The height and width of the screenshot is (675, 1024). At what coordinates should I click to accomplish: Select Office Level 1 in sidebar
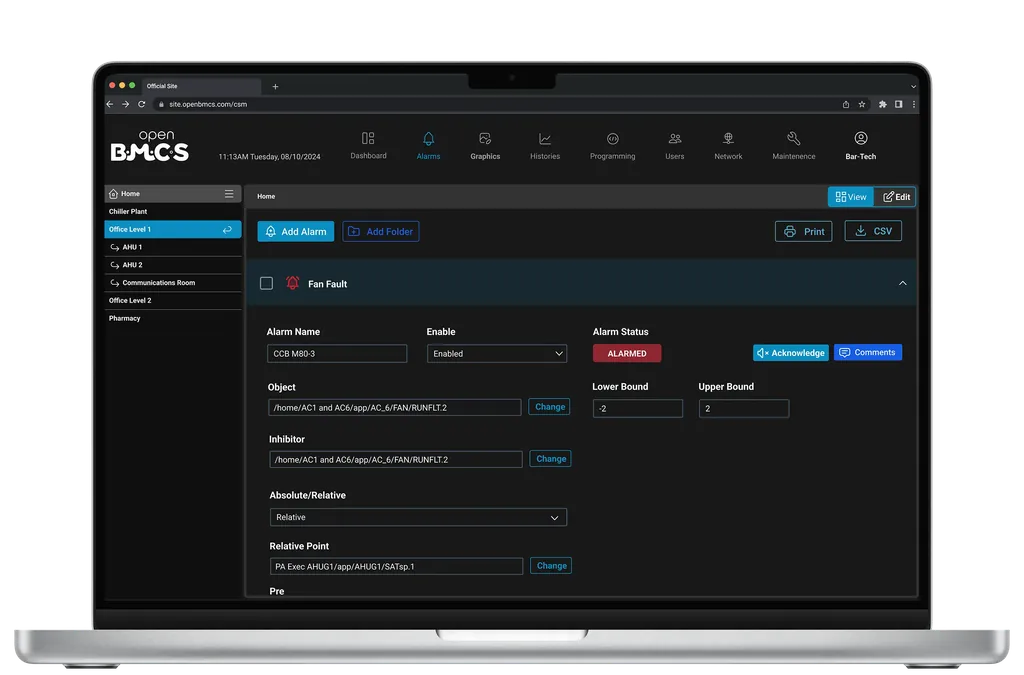[x=173, y=229]
